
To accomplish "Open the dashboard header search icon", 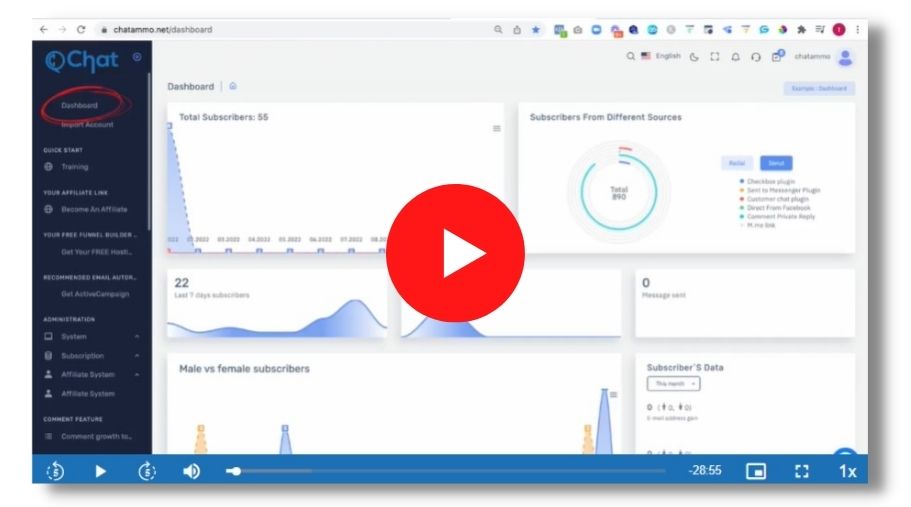I will coord(630,56).
